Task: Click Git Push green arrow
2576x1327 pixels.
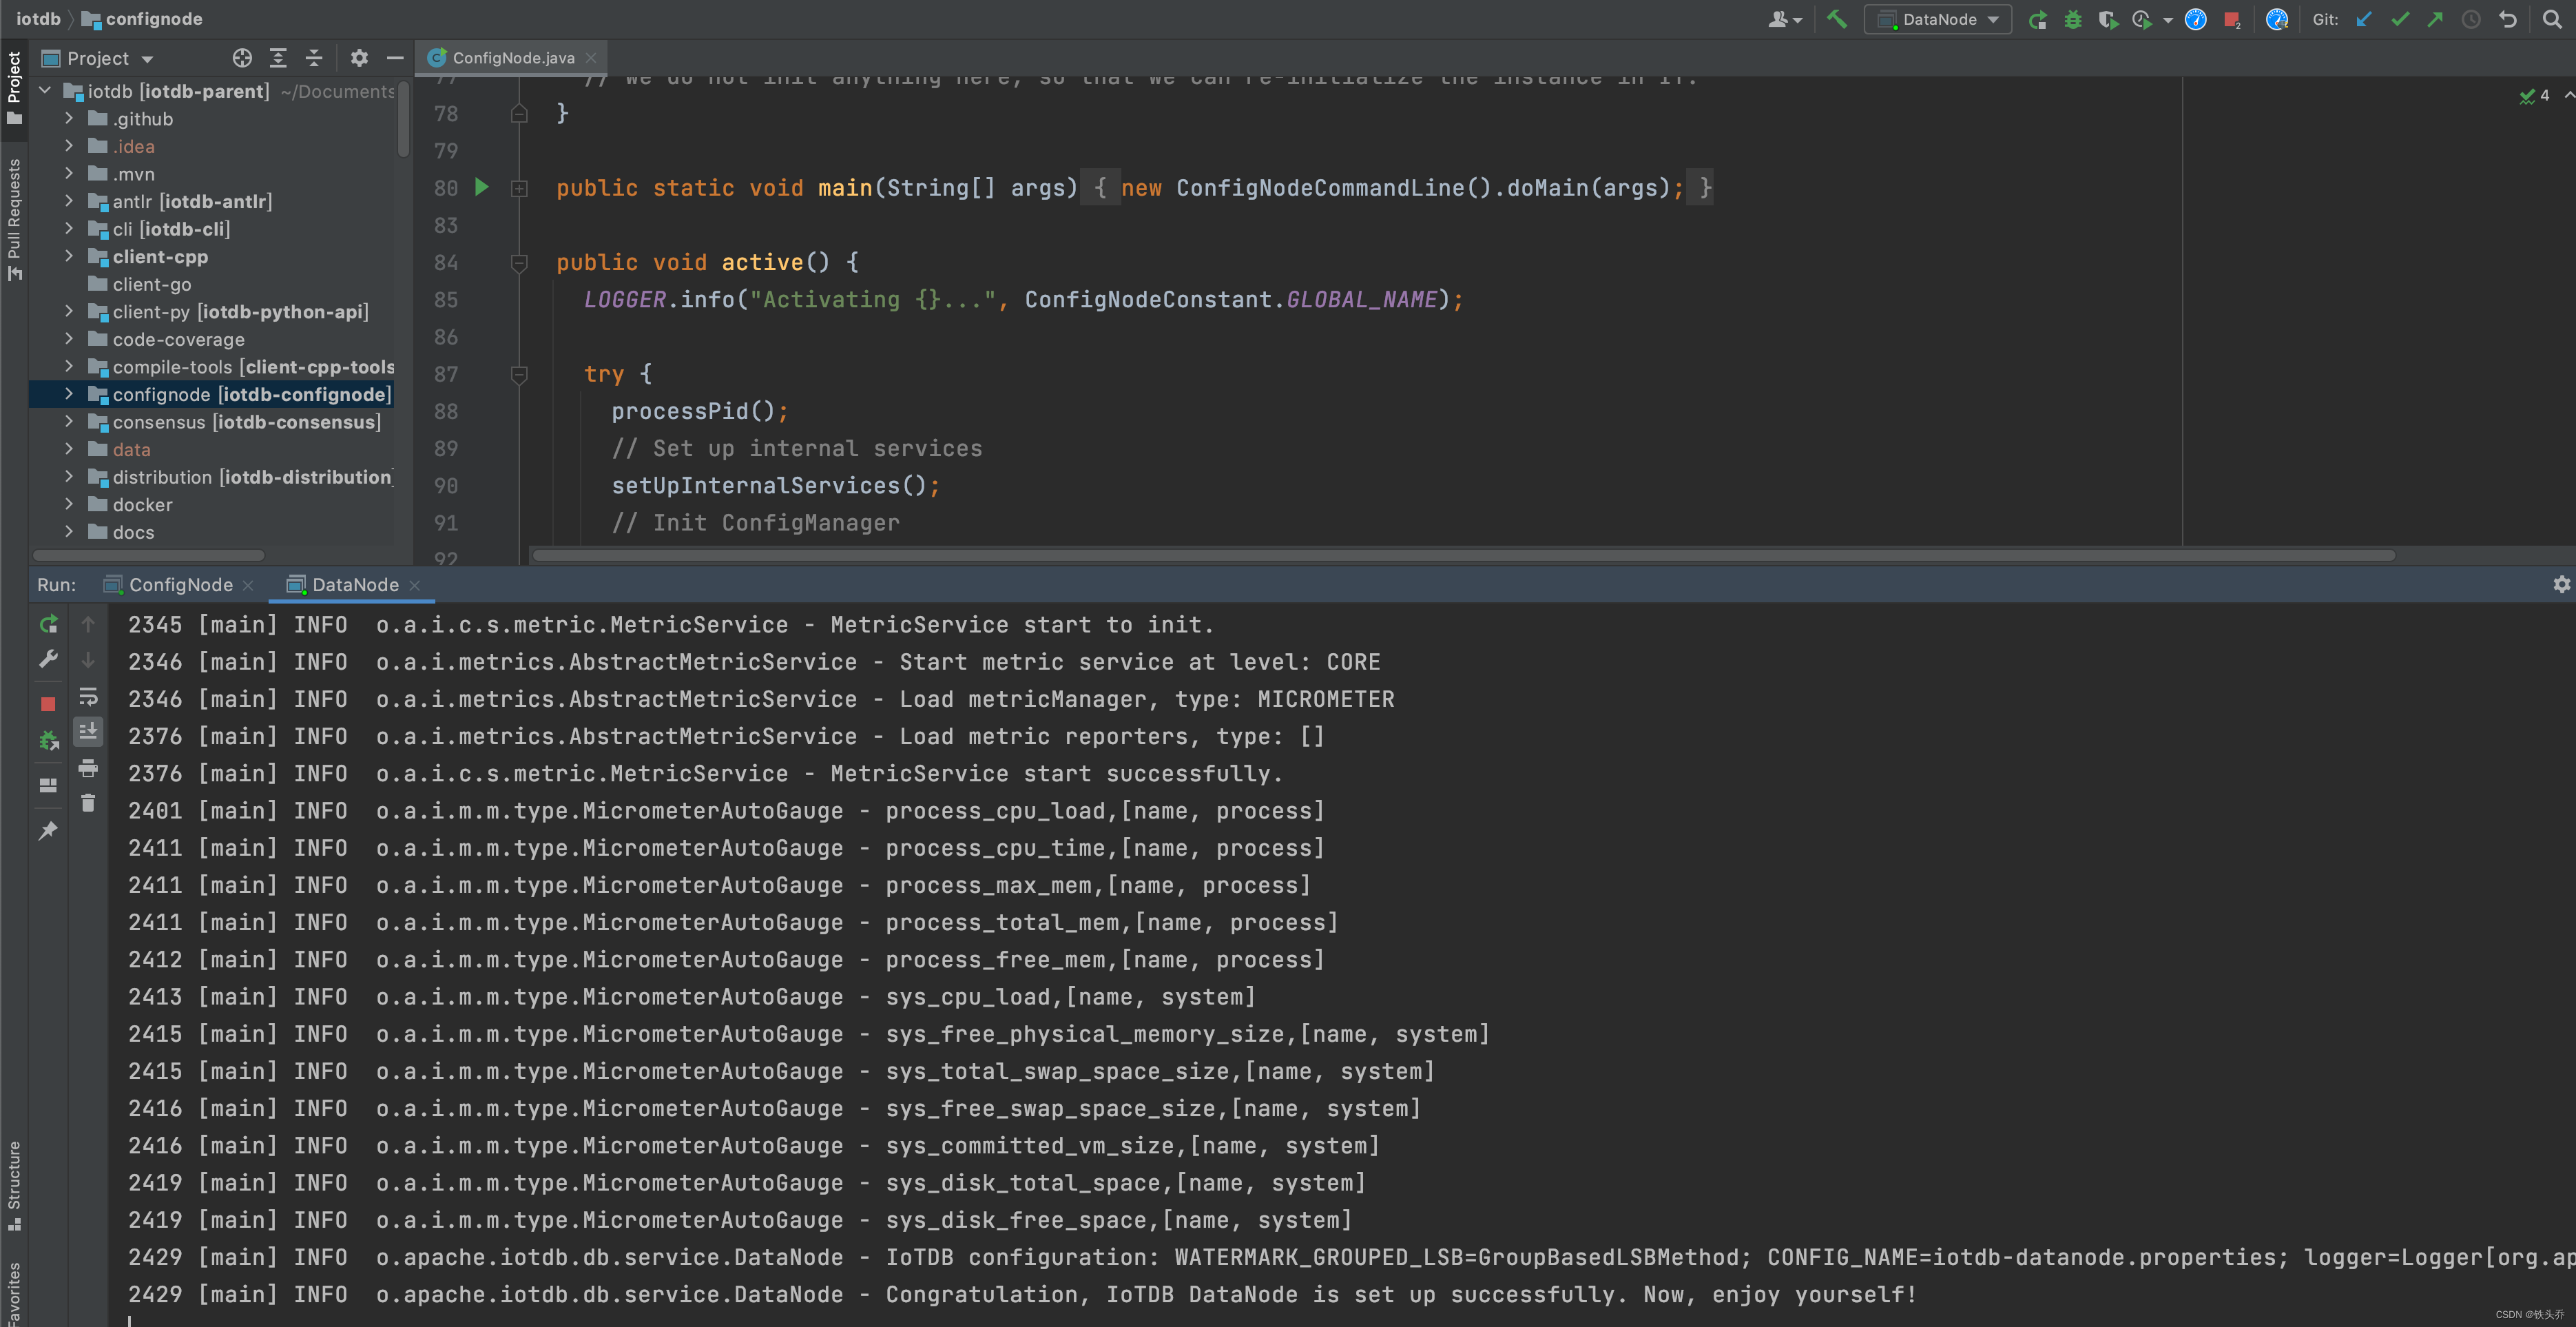Action: (2435, 19)
